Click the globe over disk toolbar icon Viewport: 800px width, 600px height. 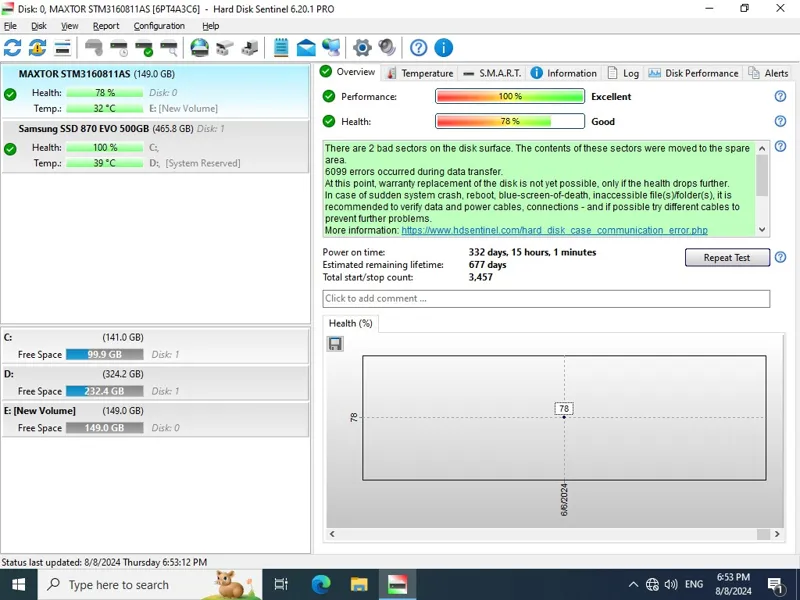tap(199, 48)
